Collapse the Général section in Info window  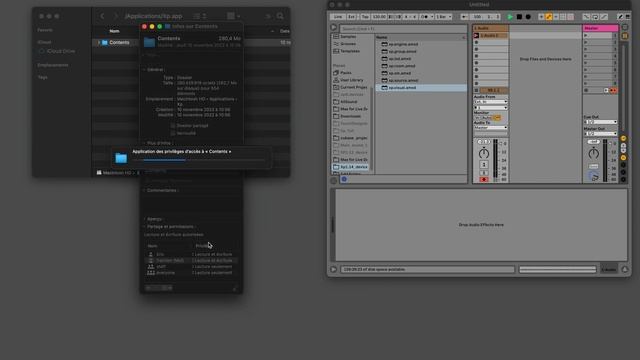(144, 70)
